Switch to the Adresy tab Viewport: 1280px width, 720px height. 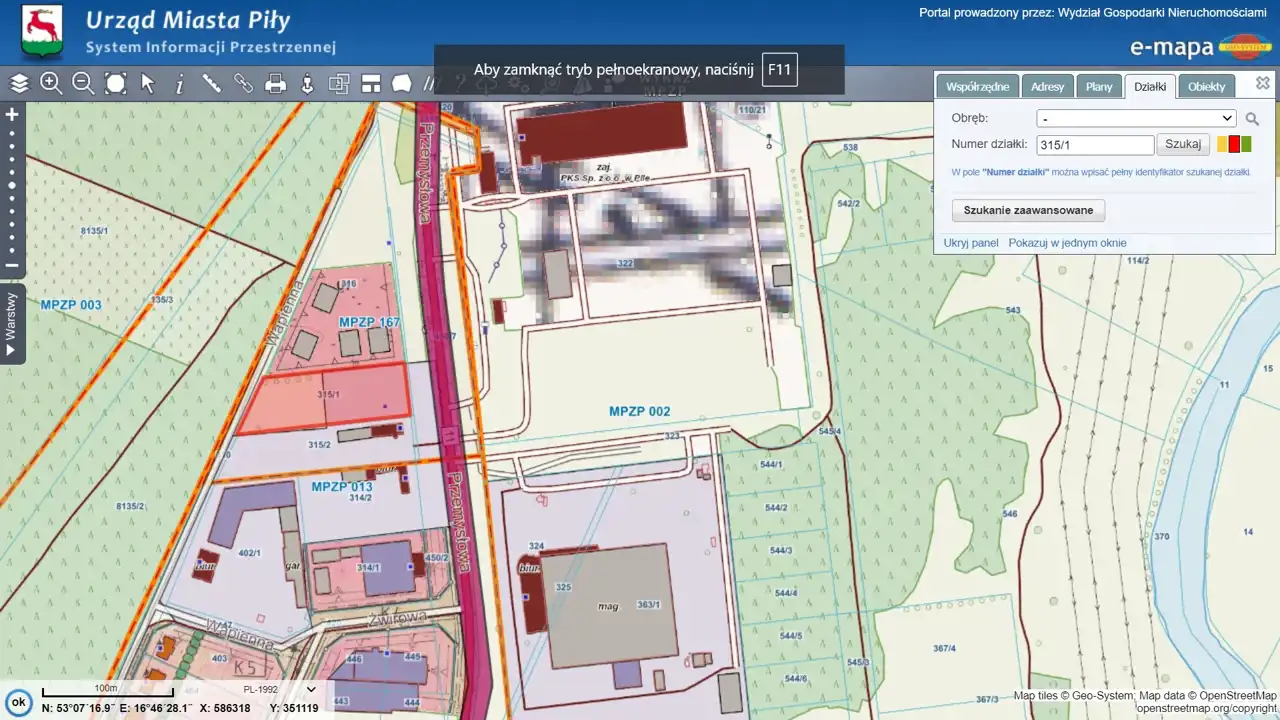pyautogui.click(x=1047, y=87)
